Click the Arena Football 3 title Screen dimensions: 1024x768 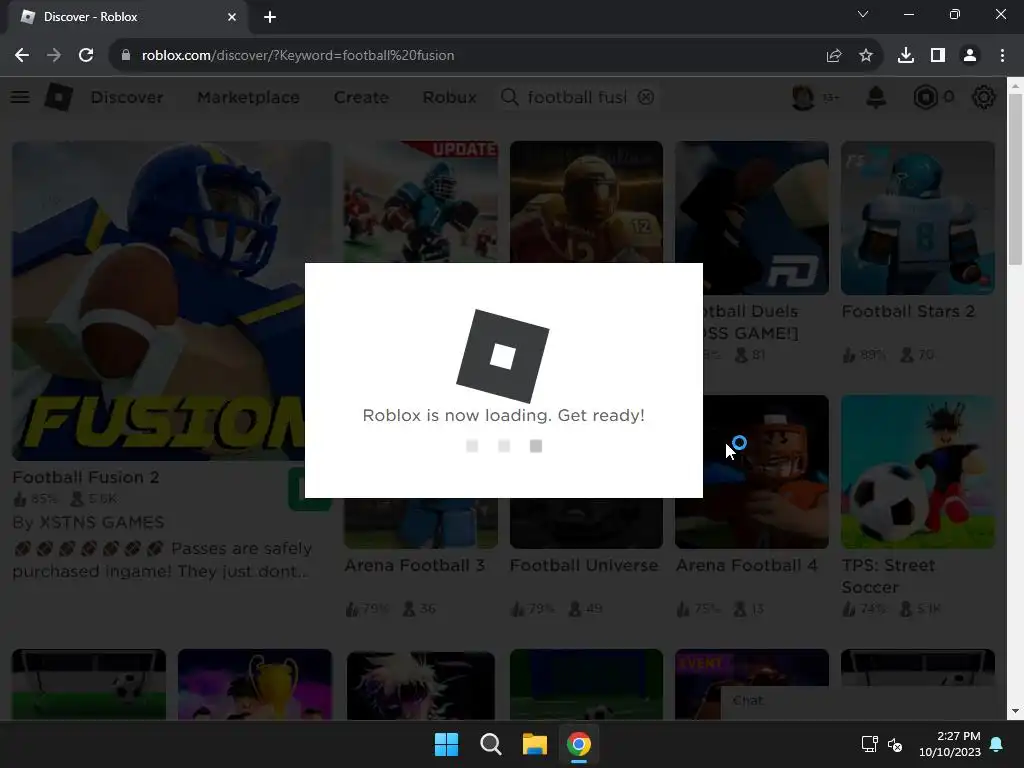[x=415, y=566]
